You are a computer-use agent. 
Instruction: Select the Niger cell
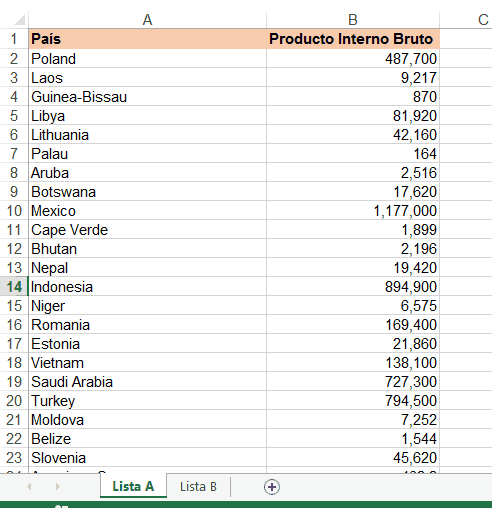[147, 306]
